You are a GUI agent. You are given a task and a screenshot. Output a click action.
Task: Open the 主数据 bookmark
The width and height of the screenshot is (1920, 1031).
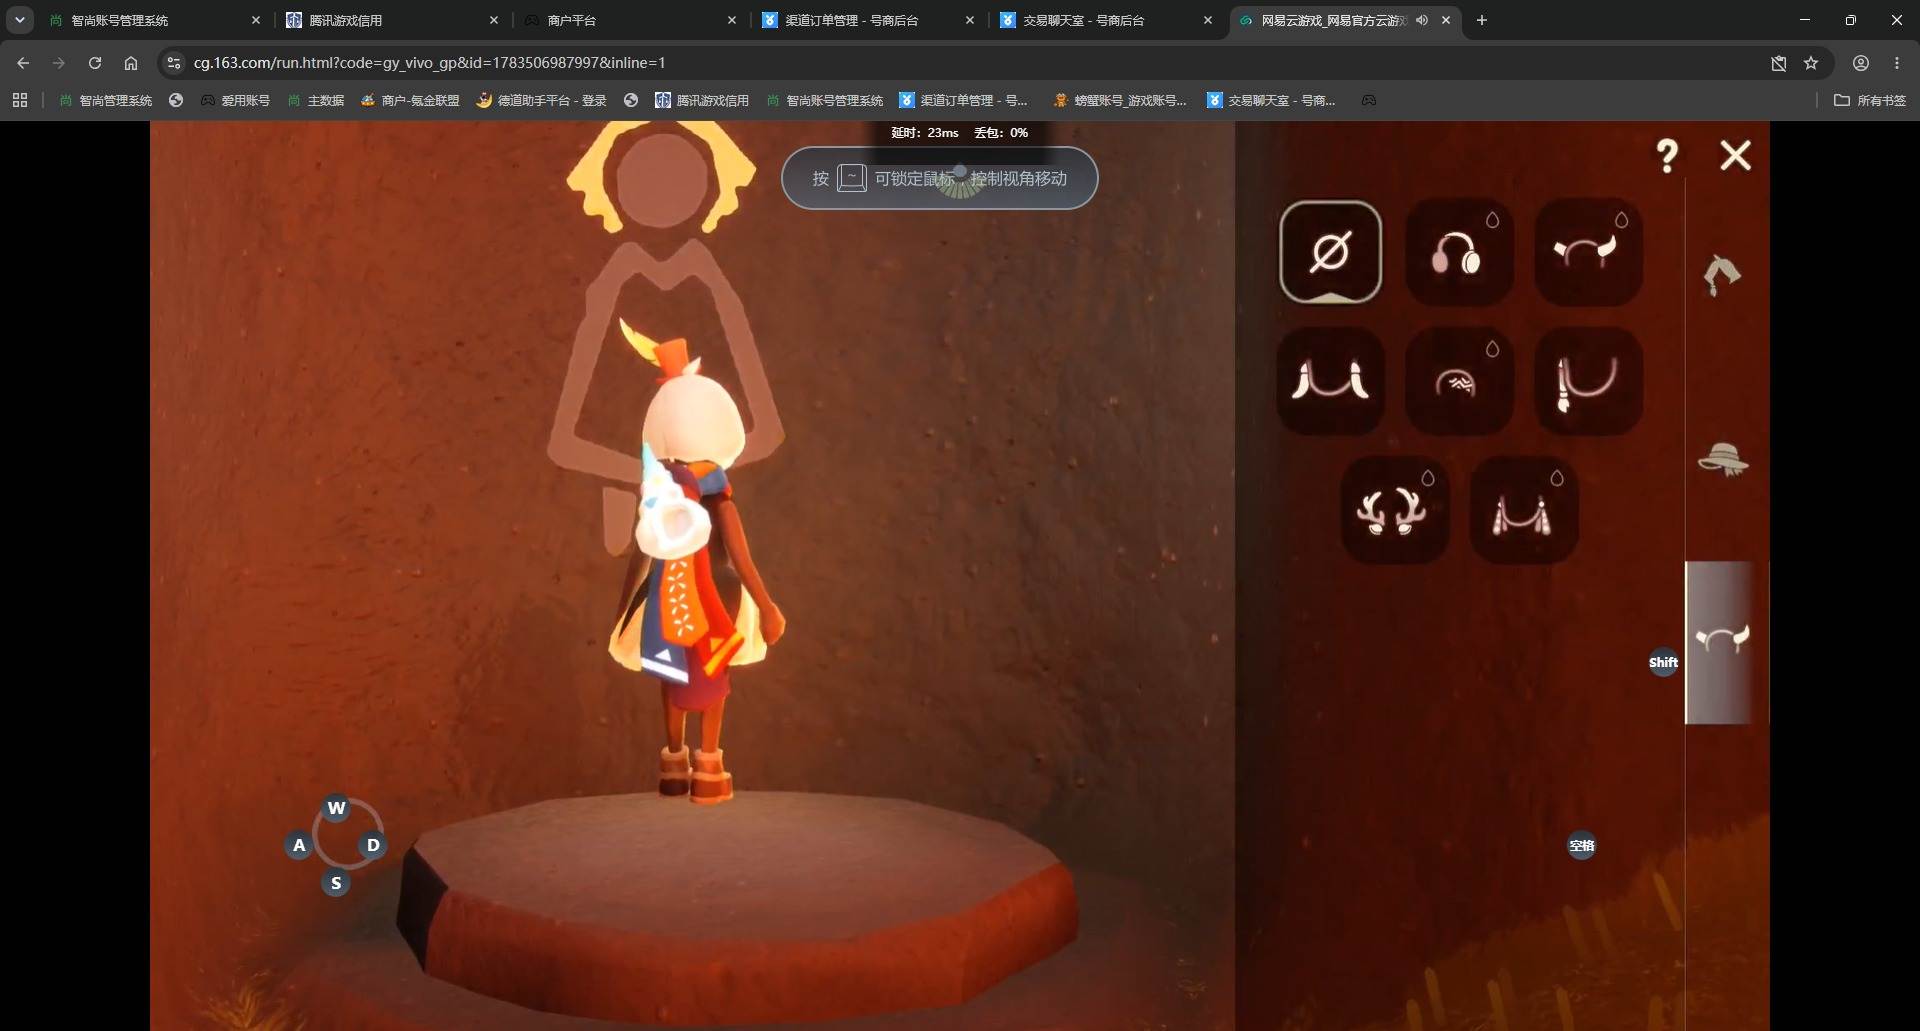(x=316, y=100)
